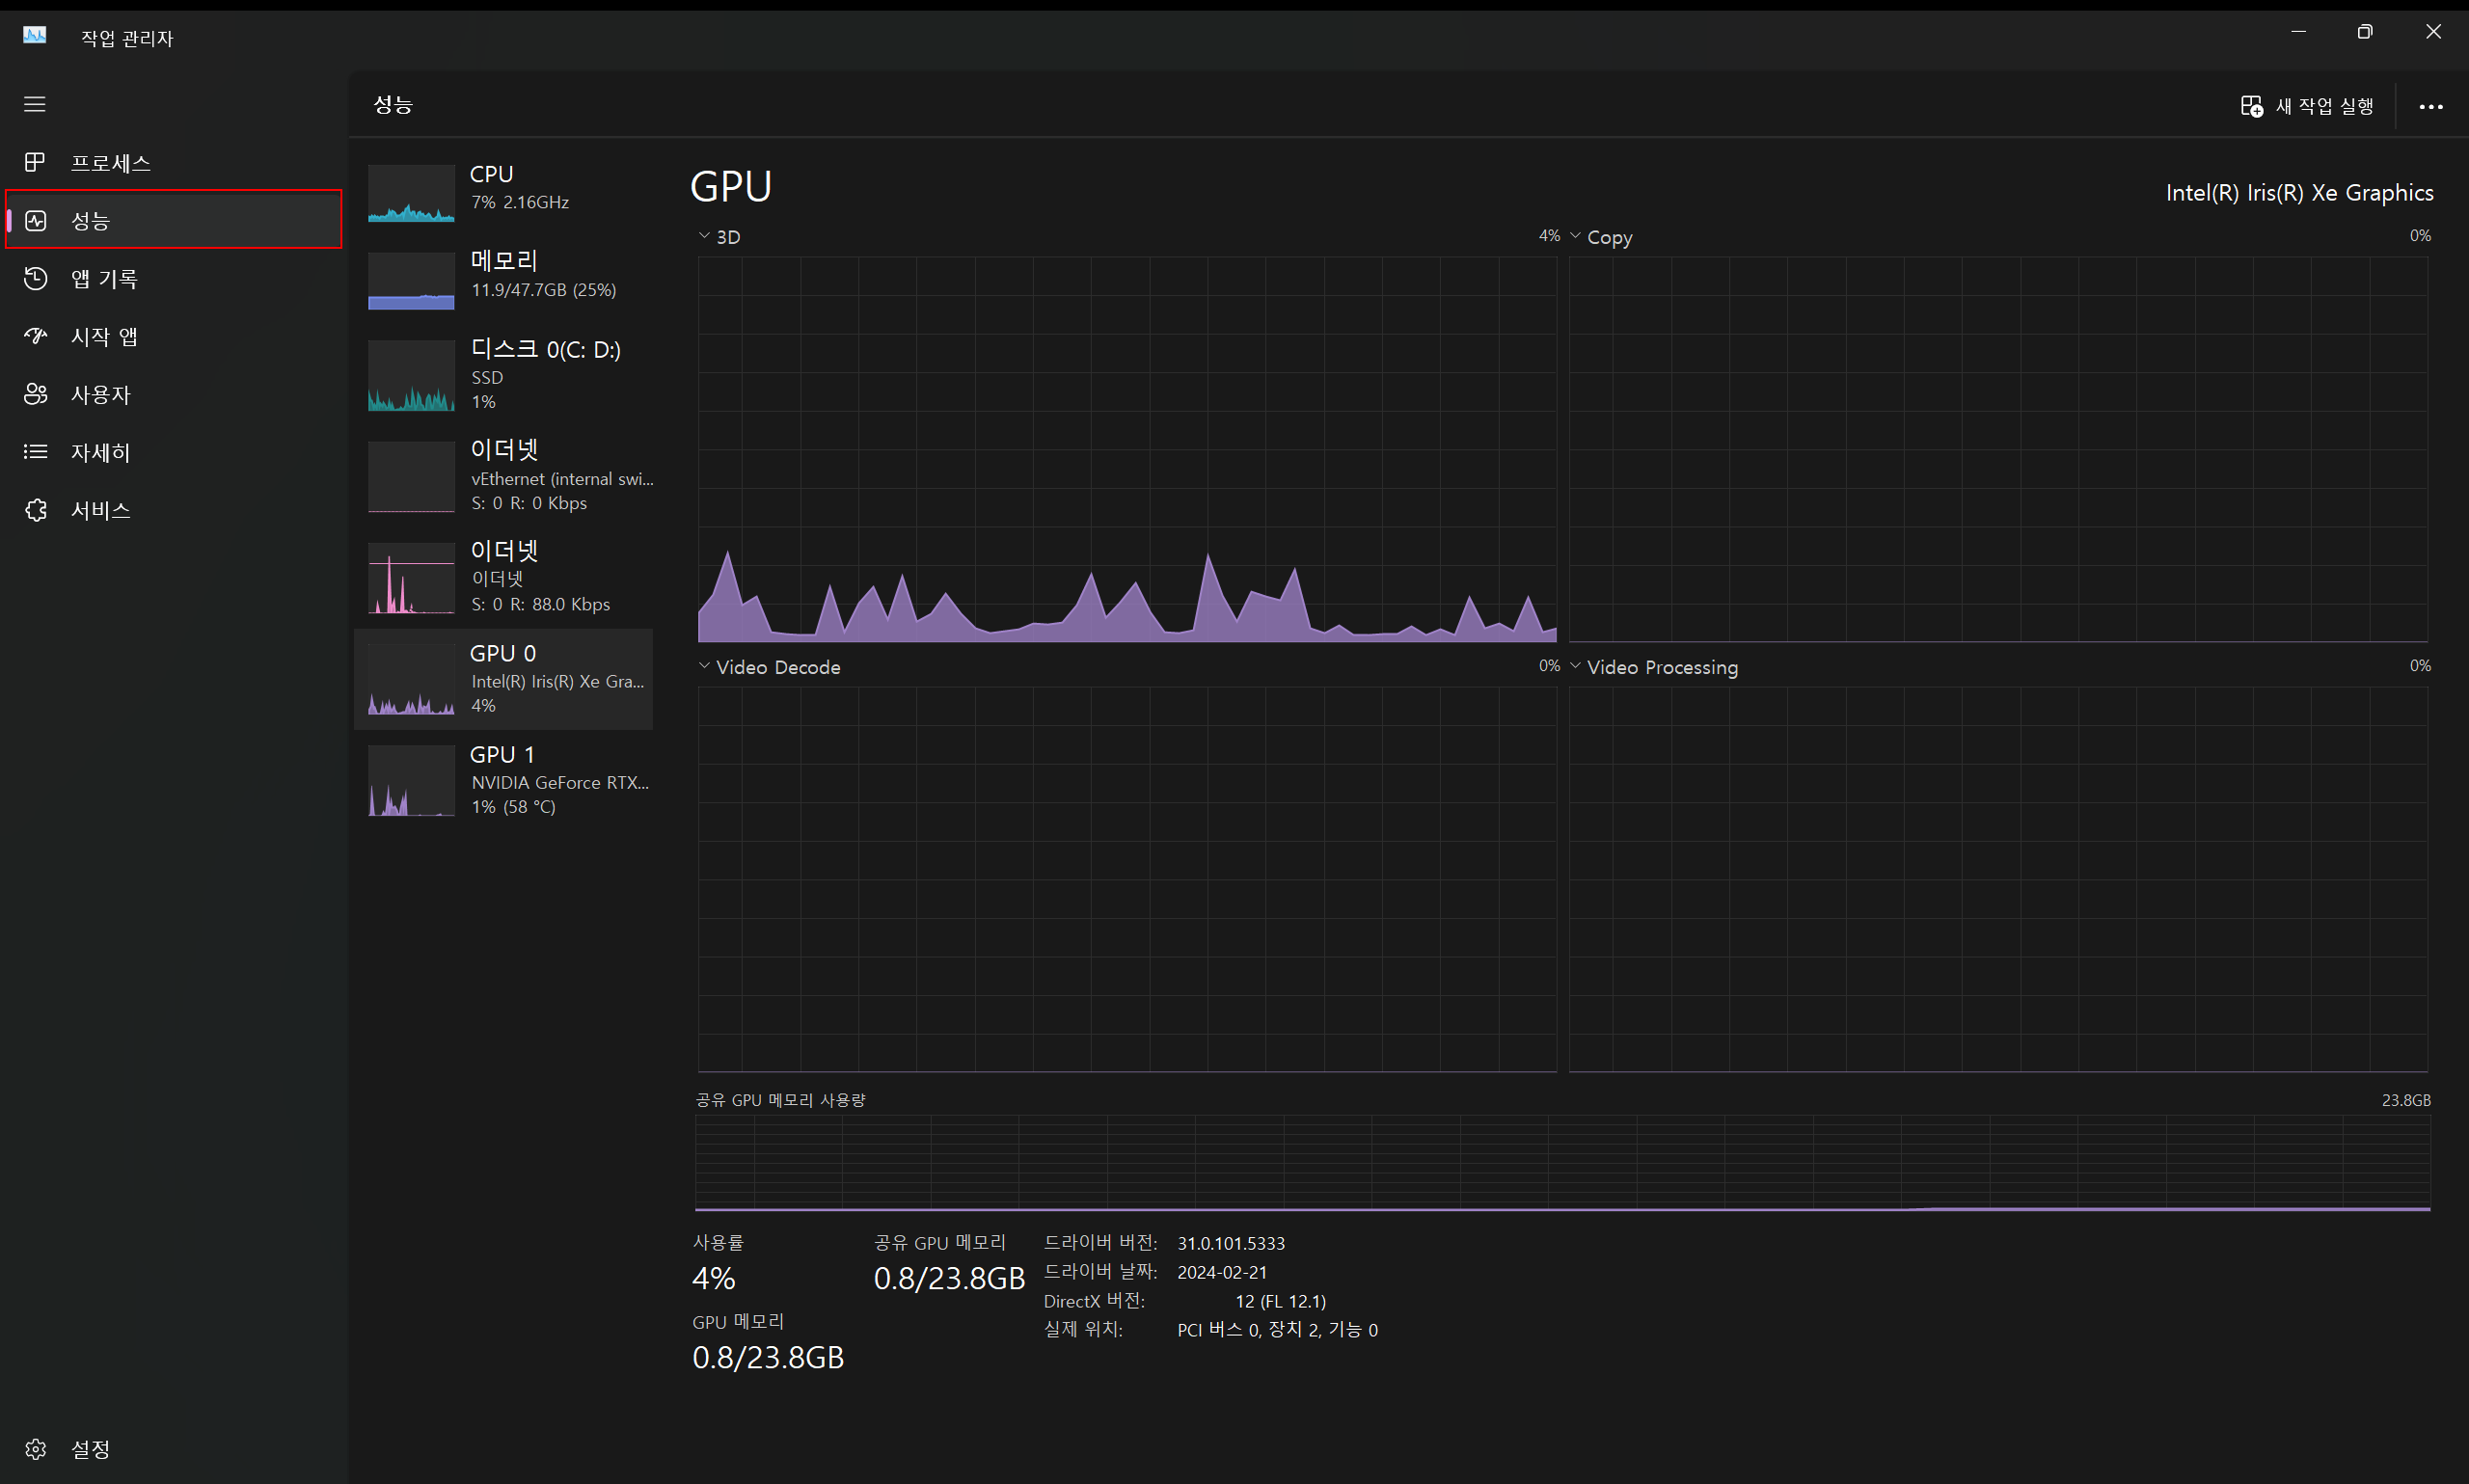
Task: Open 설정 (Settings) gear icon
Action: tap(35, 1449)
